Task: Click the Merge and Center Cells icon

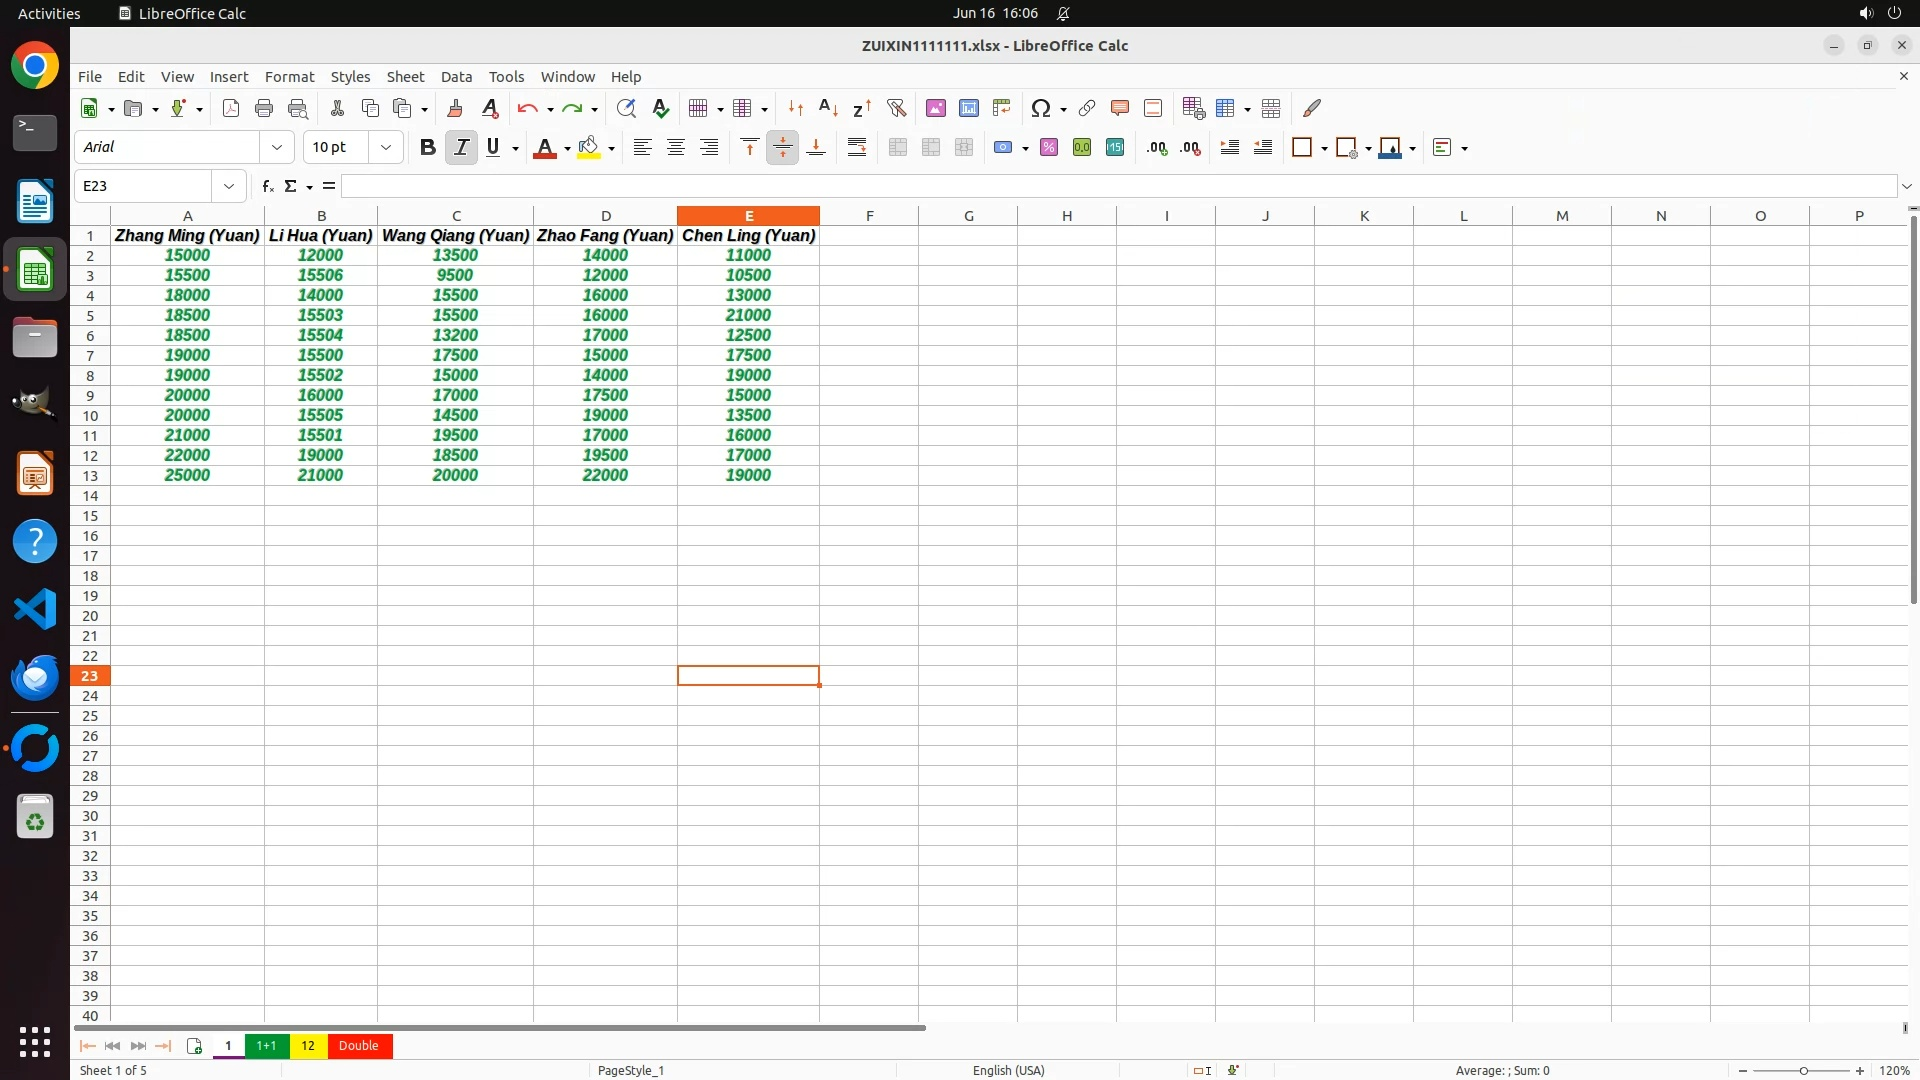Action: (898, 148)
